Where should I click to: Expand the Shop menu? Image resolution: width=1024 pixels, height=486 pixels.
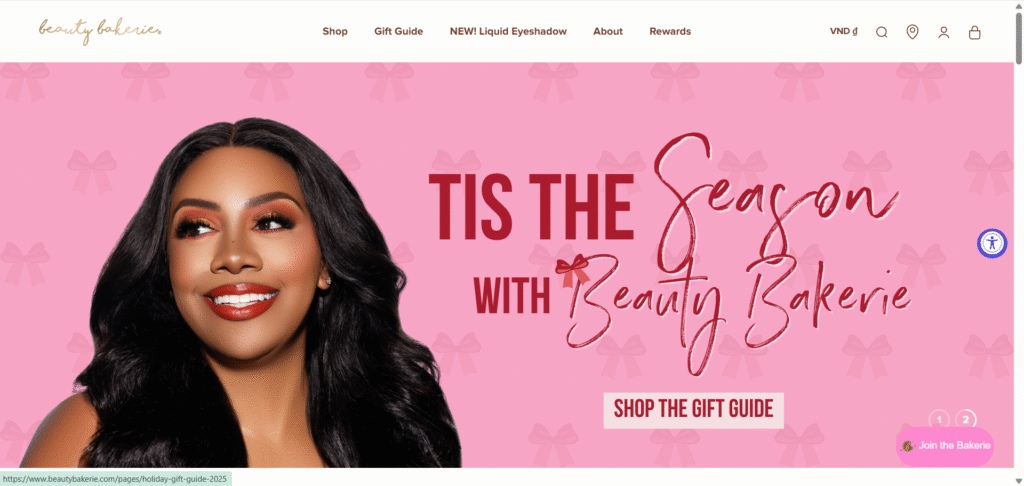click(335, 31)
